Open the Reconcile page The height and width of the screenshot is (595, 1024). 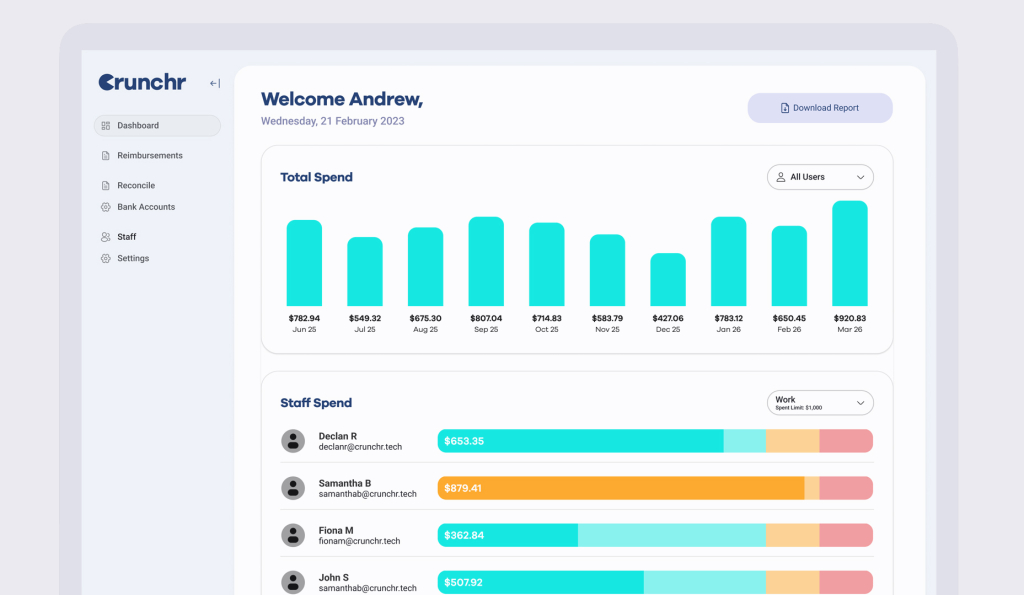136,185
